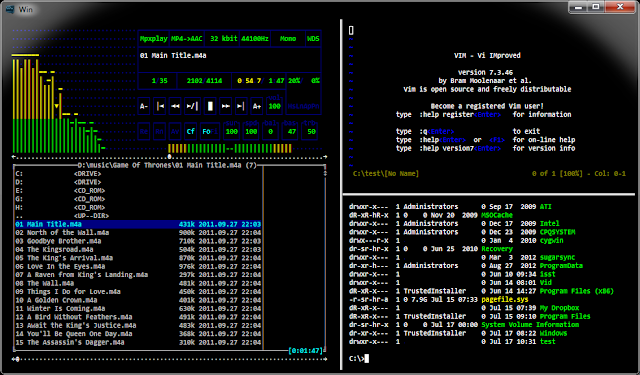This screenshot has width=640, height=375.
Task: Click 'pagefile.sys' in directory listing
Action: [x=504, y=300]
